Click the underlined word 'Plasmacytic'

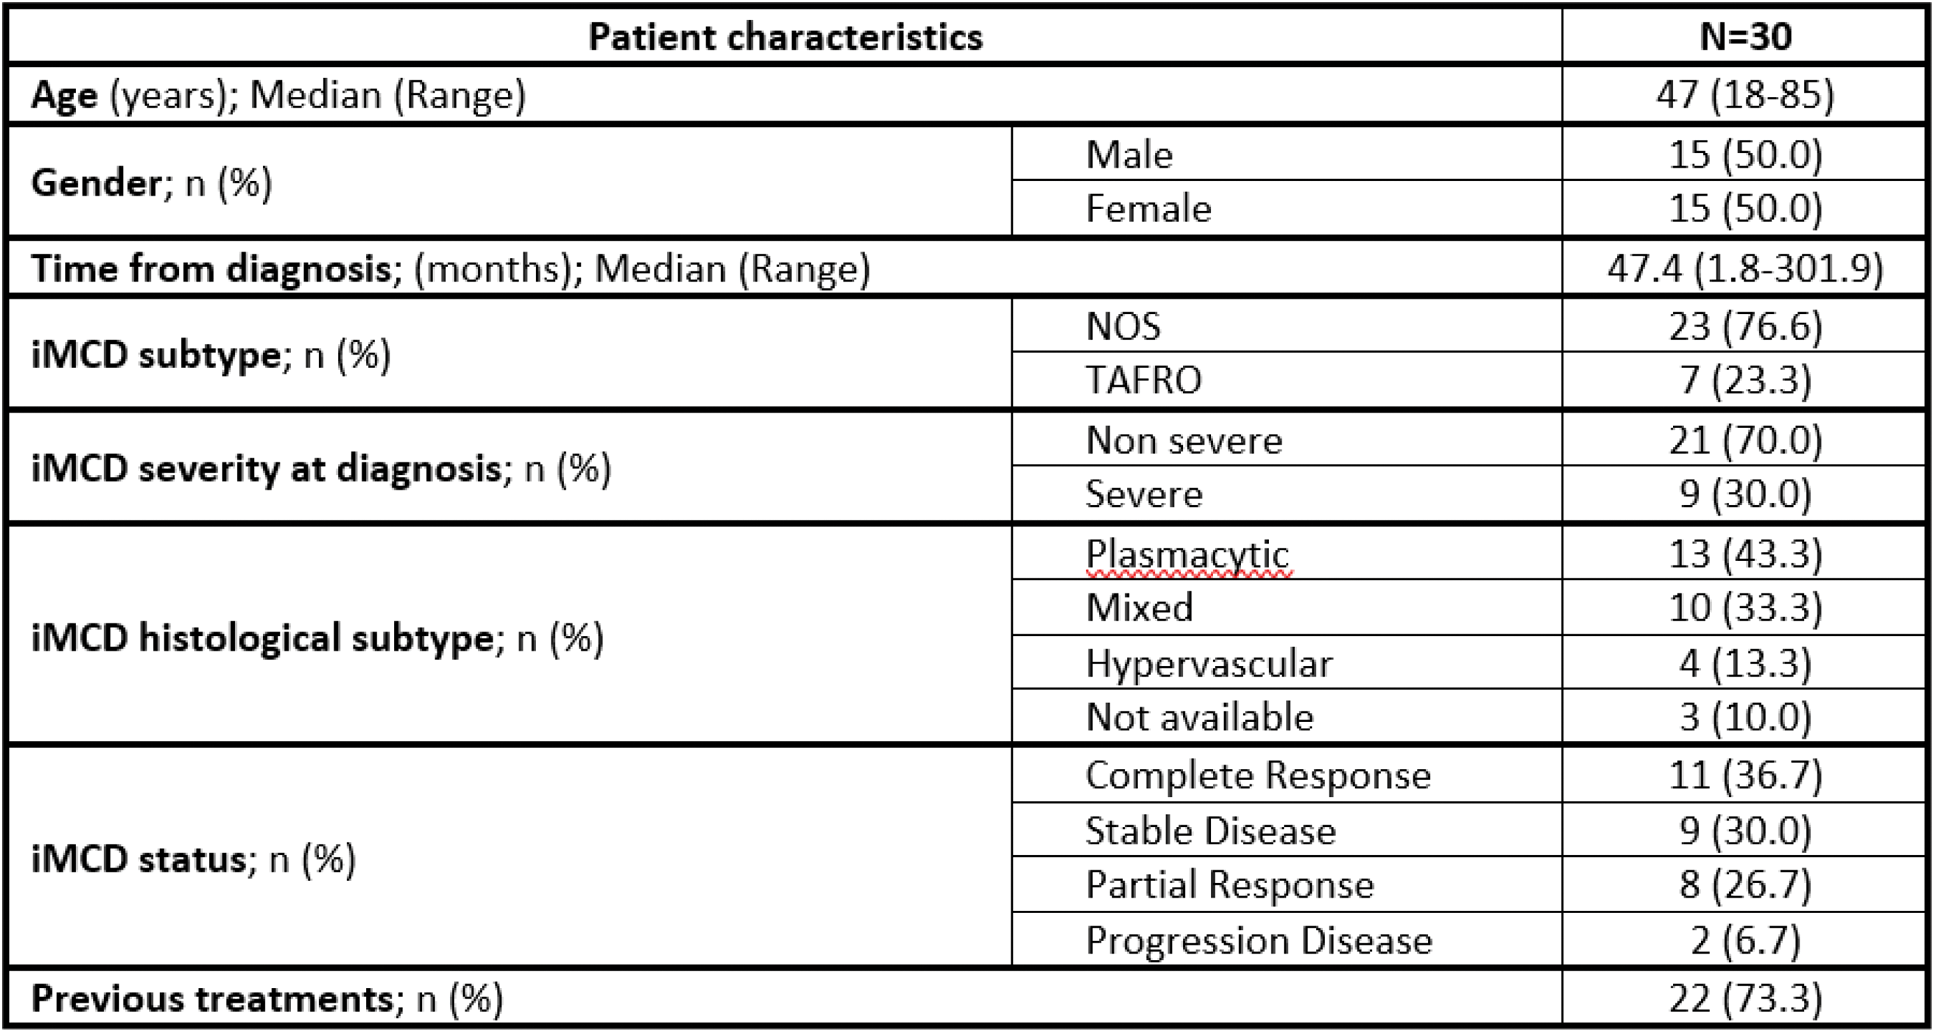pyautogui.click(x=1187, y=554)
